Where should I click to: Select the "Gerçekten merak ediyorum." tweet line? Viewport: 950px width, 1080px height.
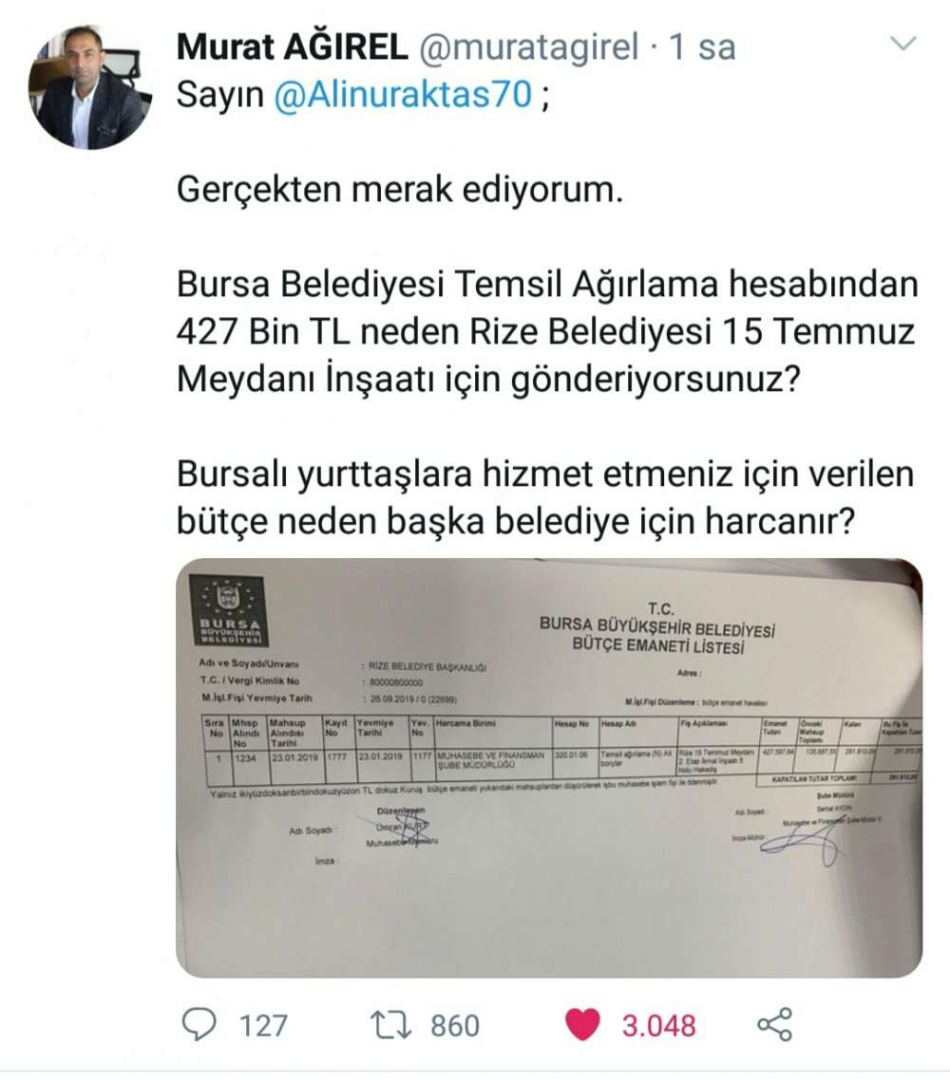(400, 189)
